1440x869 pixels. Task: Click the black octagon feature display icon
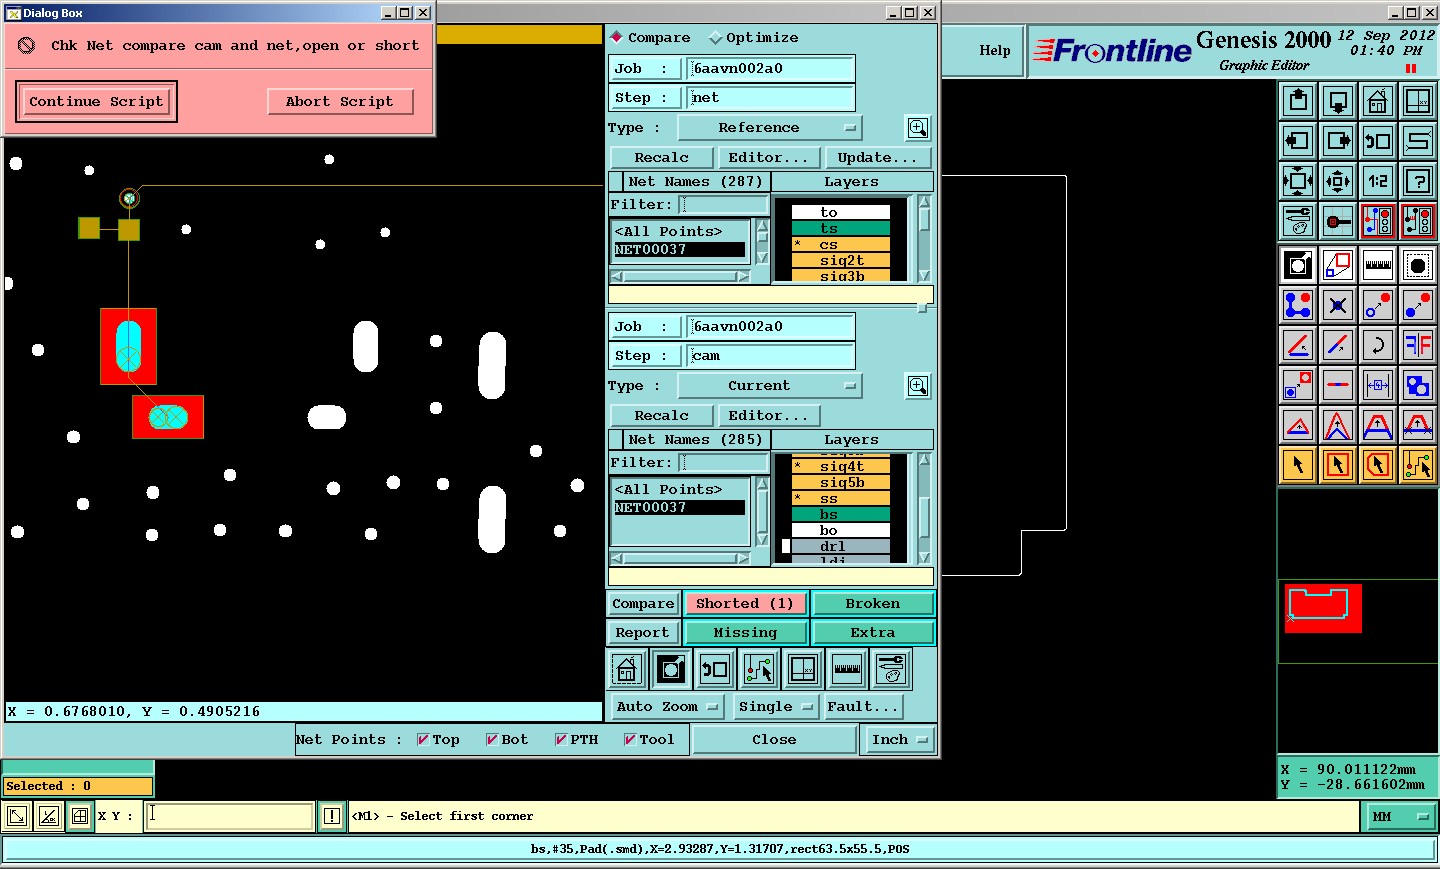pos(1418,265)
